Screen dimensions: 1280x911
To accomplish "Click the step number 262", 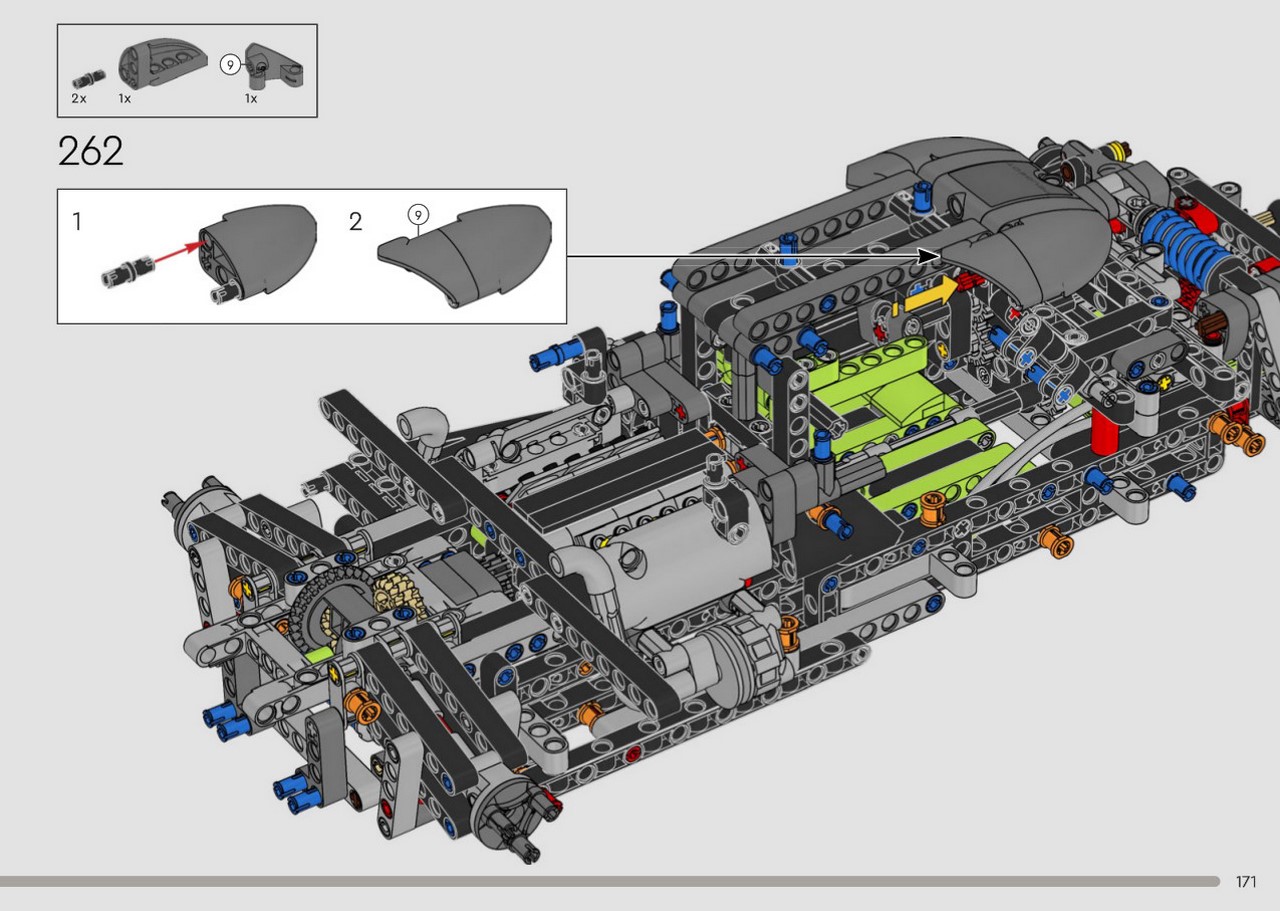I will pyautogui.click(x=91, y=152).
